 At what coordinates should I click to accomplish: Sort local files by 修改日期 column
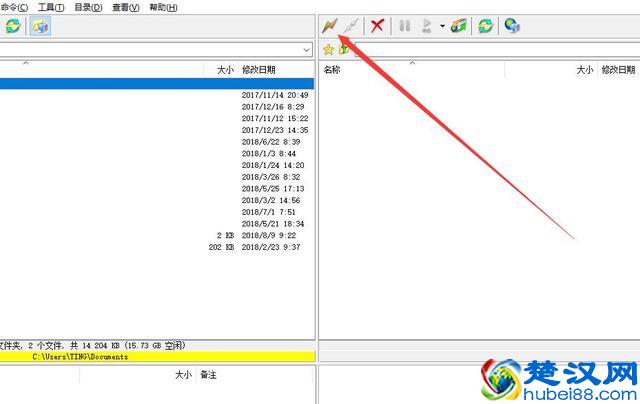coord(259,70)
